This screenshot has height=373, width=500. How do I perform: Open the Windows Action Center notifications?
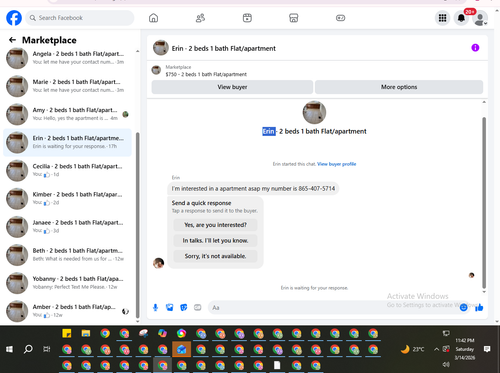click(487, 349)
